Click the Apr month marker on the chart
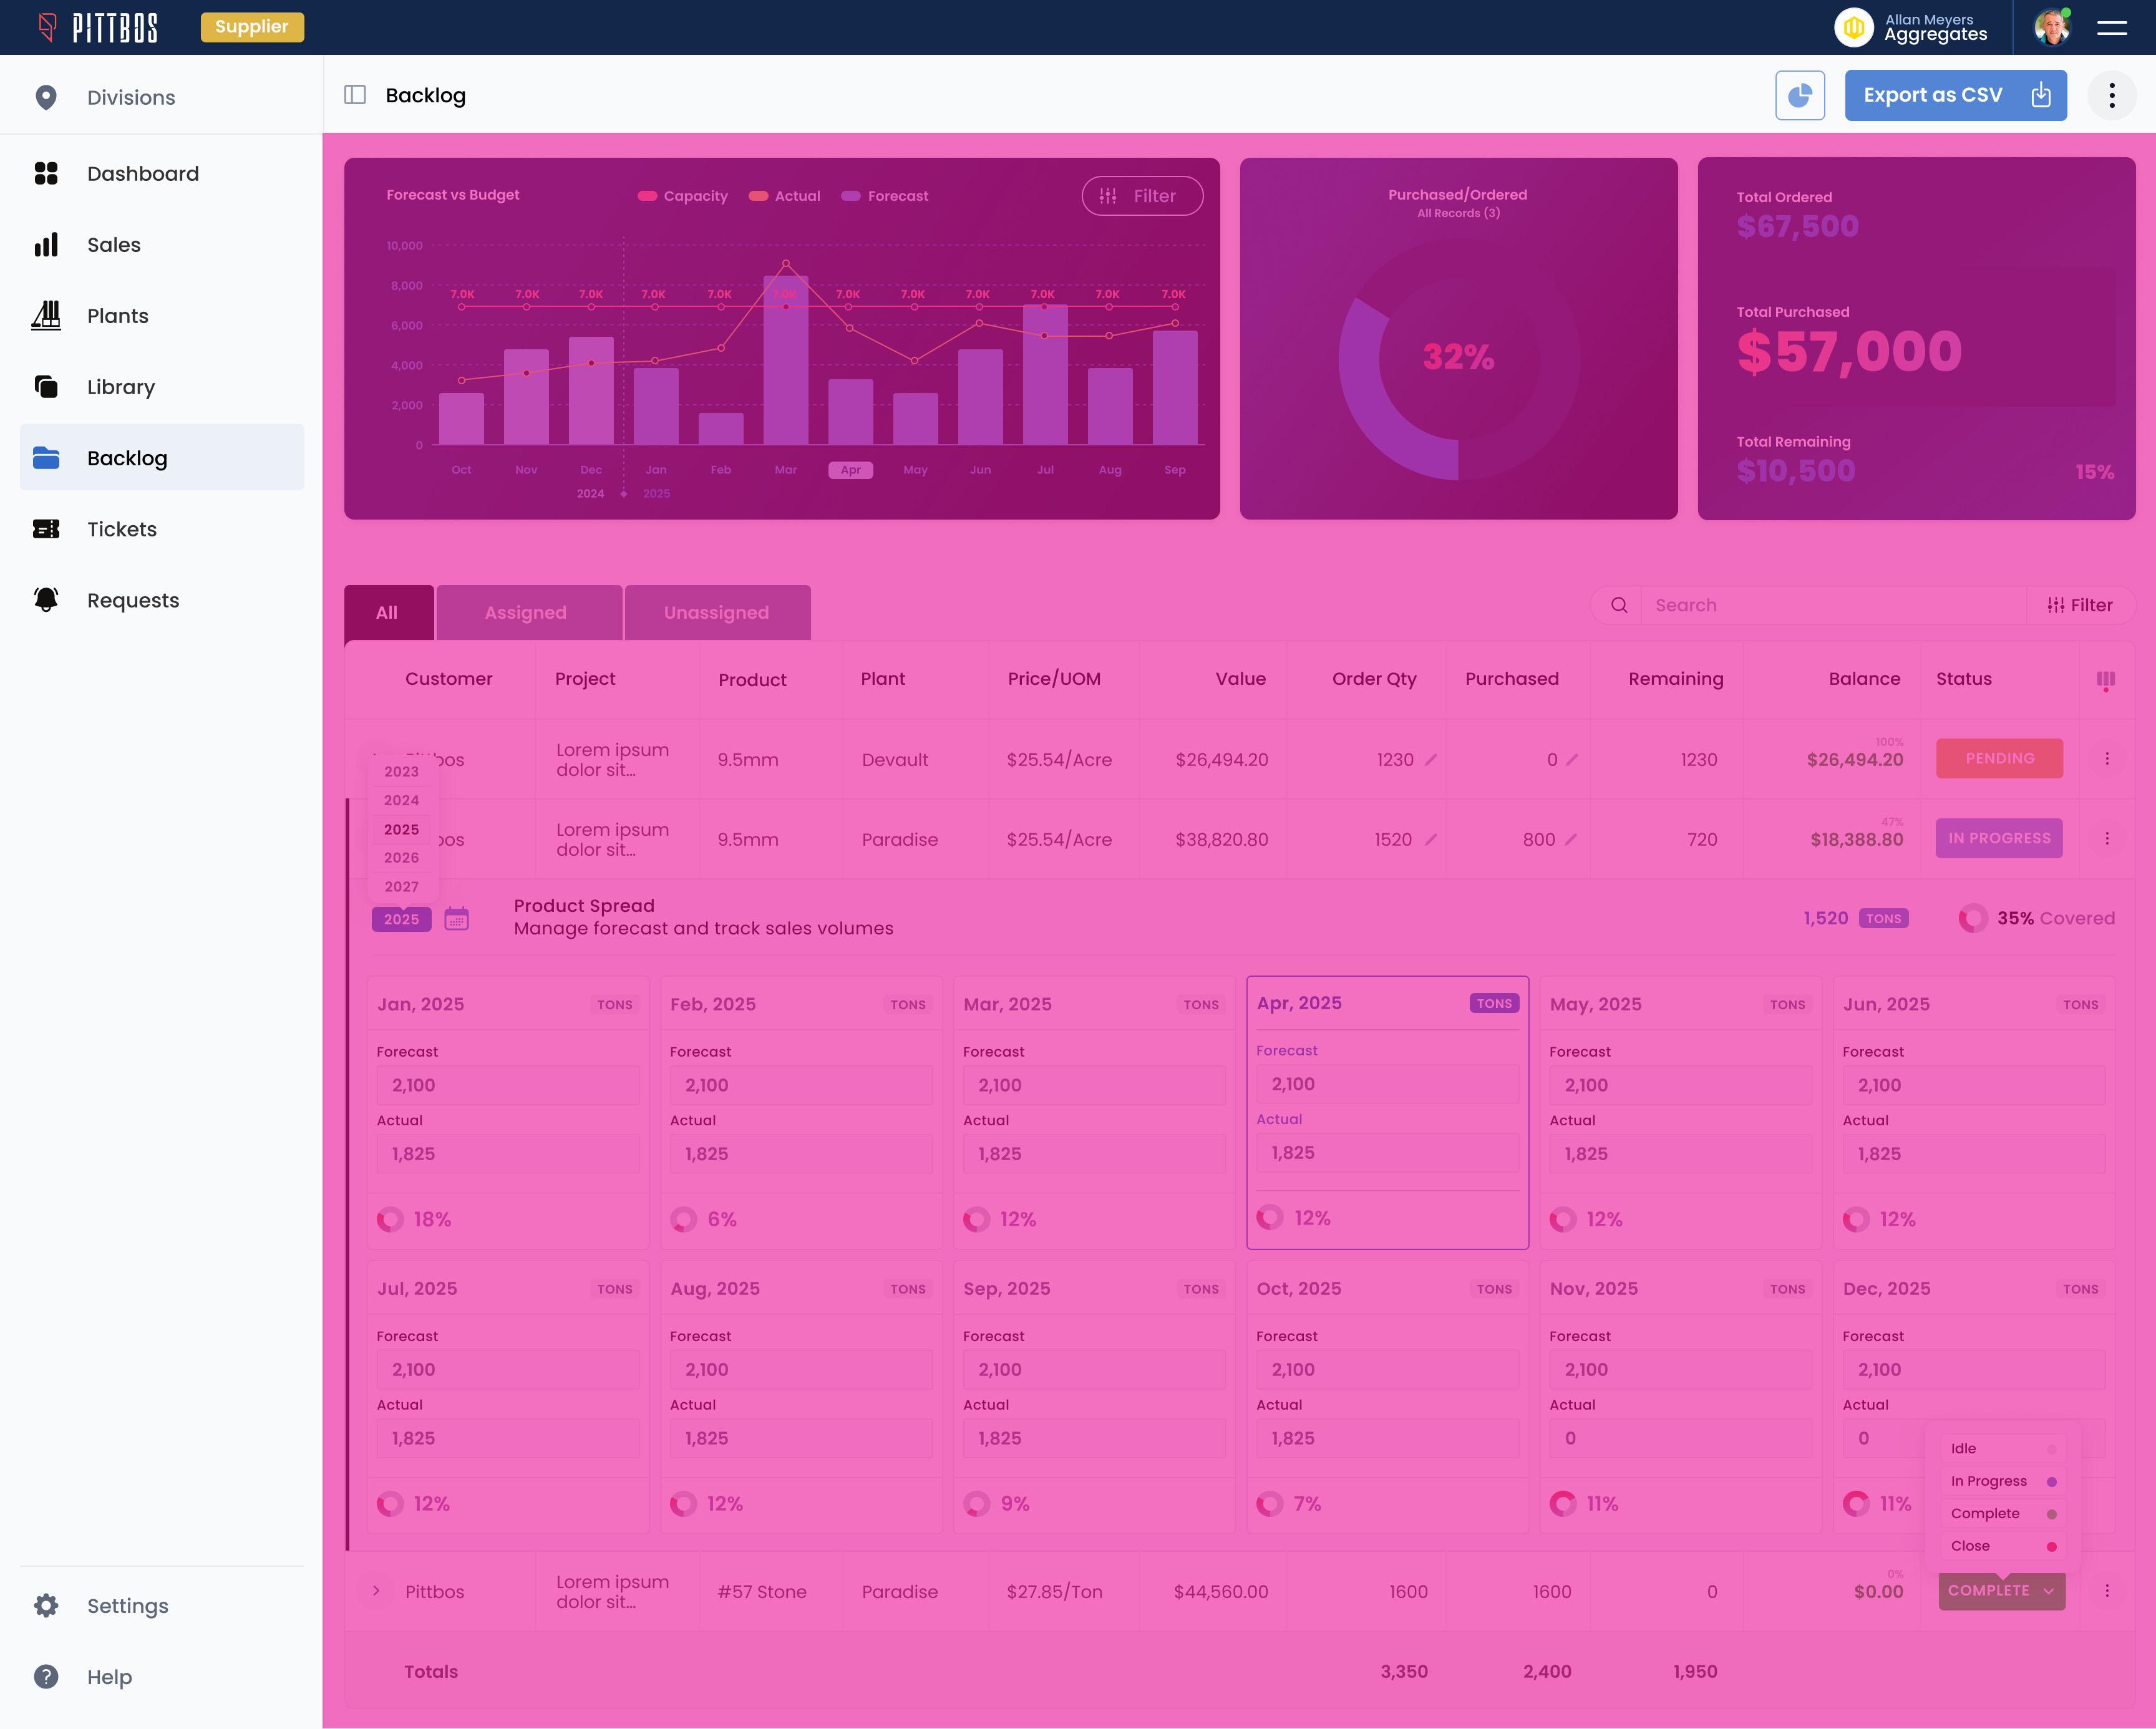The height and width of the screenshot is (1729, 2156). pos(850,470)
